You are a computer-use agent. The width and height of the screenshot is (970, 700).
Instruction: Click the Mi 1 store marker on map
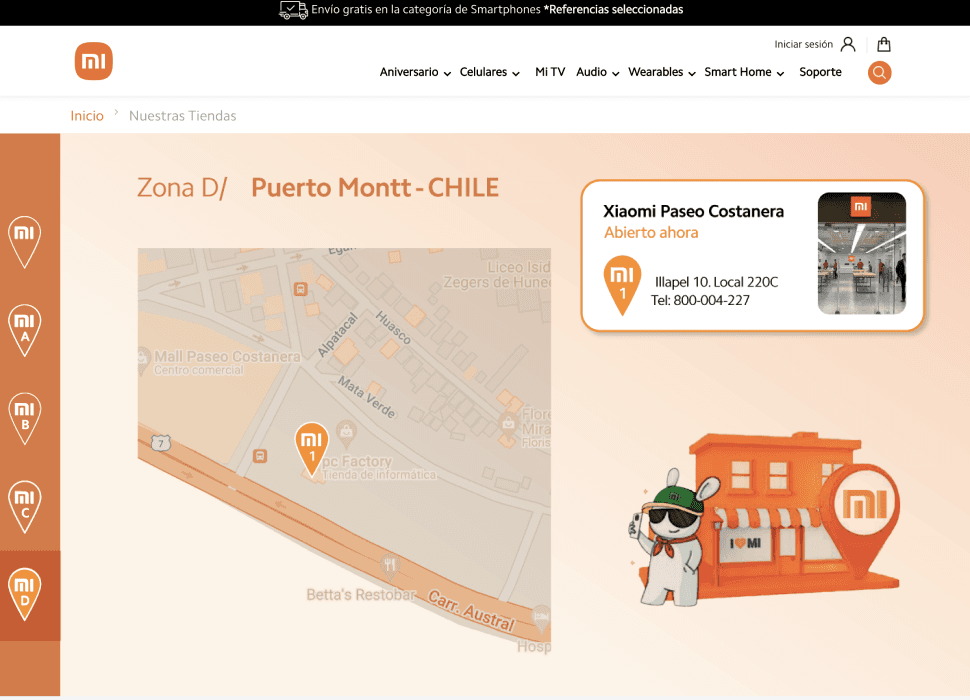coord(312,449)
